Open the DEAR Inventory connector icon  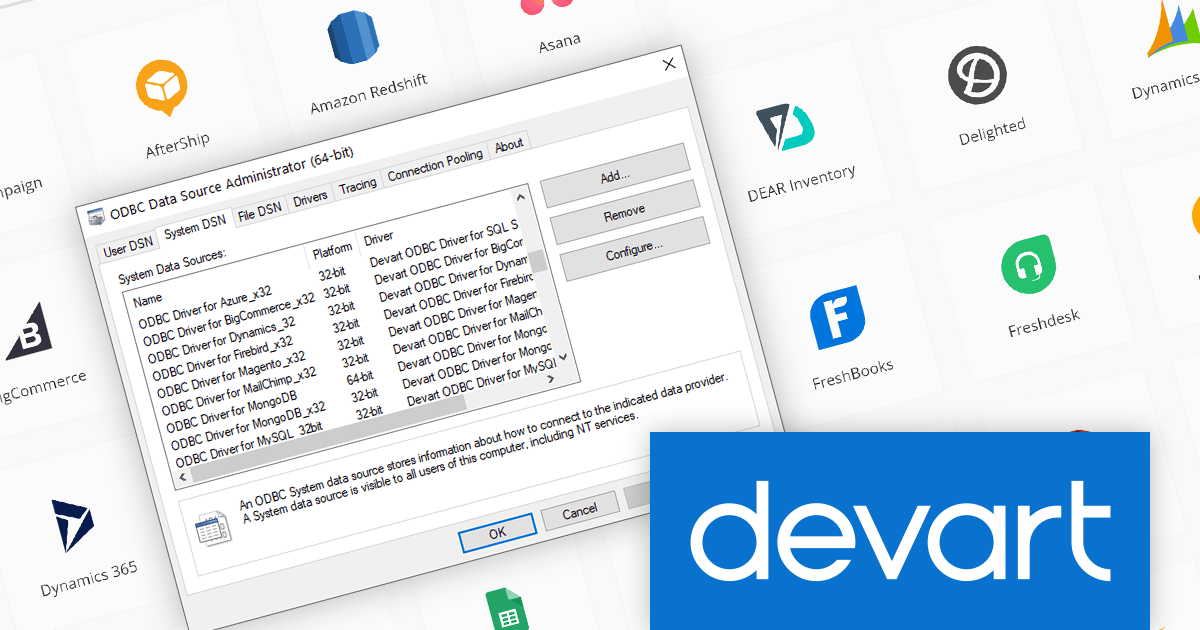pyautogui.click(x=786, y=126)
